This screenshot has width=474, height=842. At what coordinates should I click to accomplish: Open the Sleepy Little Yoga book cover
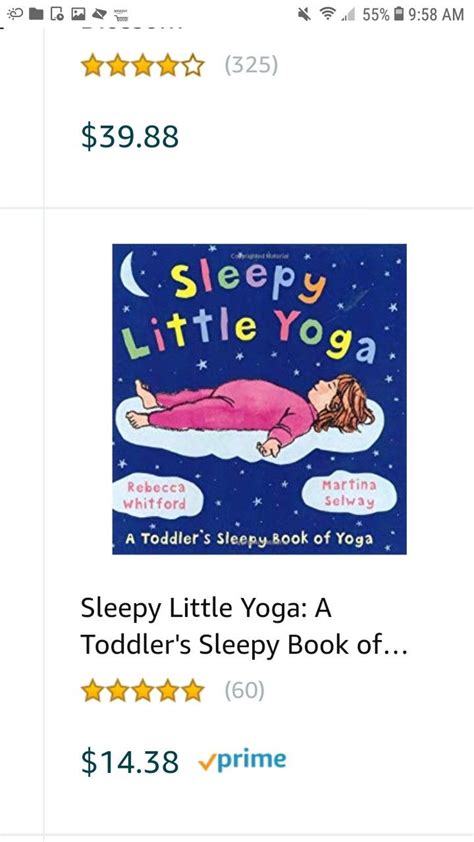click(259, 399)
